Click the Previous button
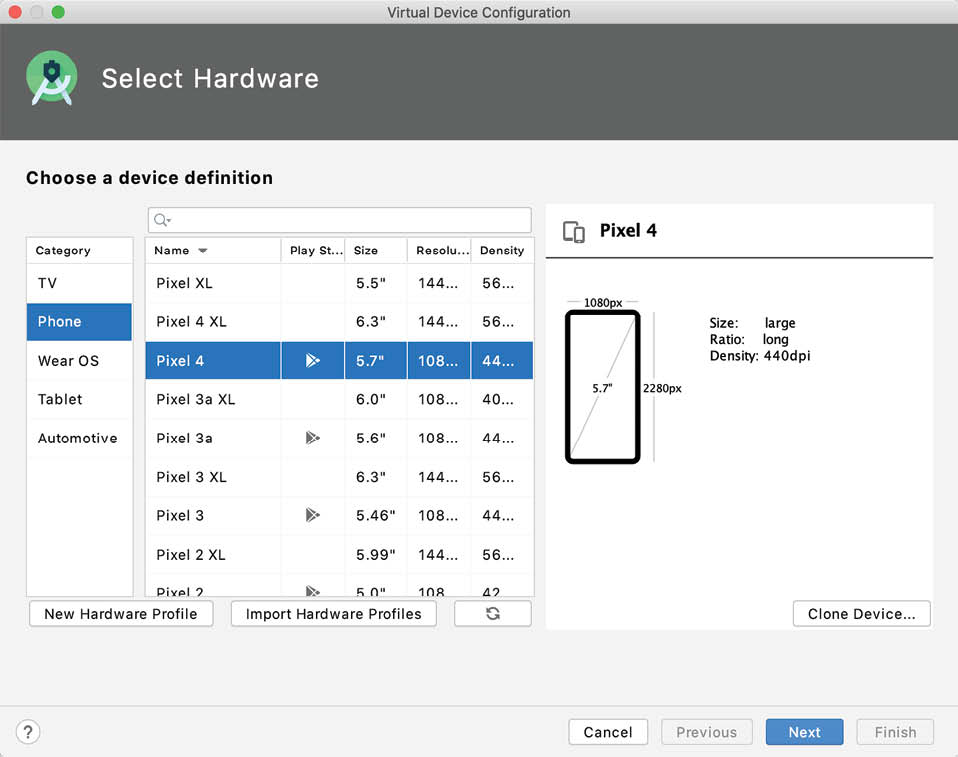 coord(706,732)
